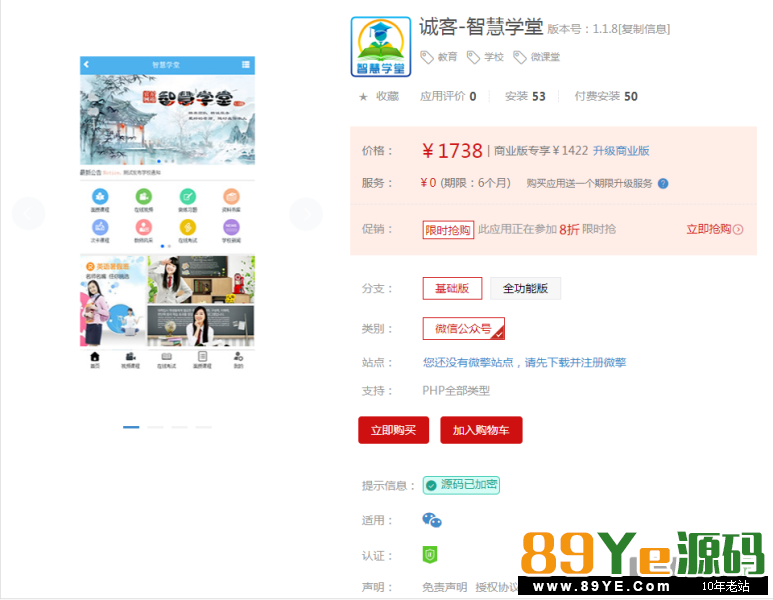Click the WeChat icon beside 适用
The image size is (773, 600).
(x=432, y=520)
